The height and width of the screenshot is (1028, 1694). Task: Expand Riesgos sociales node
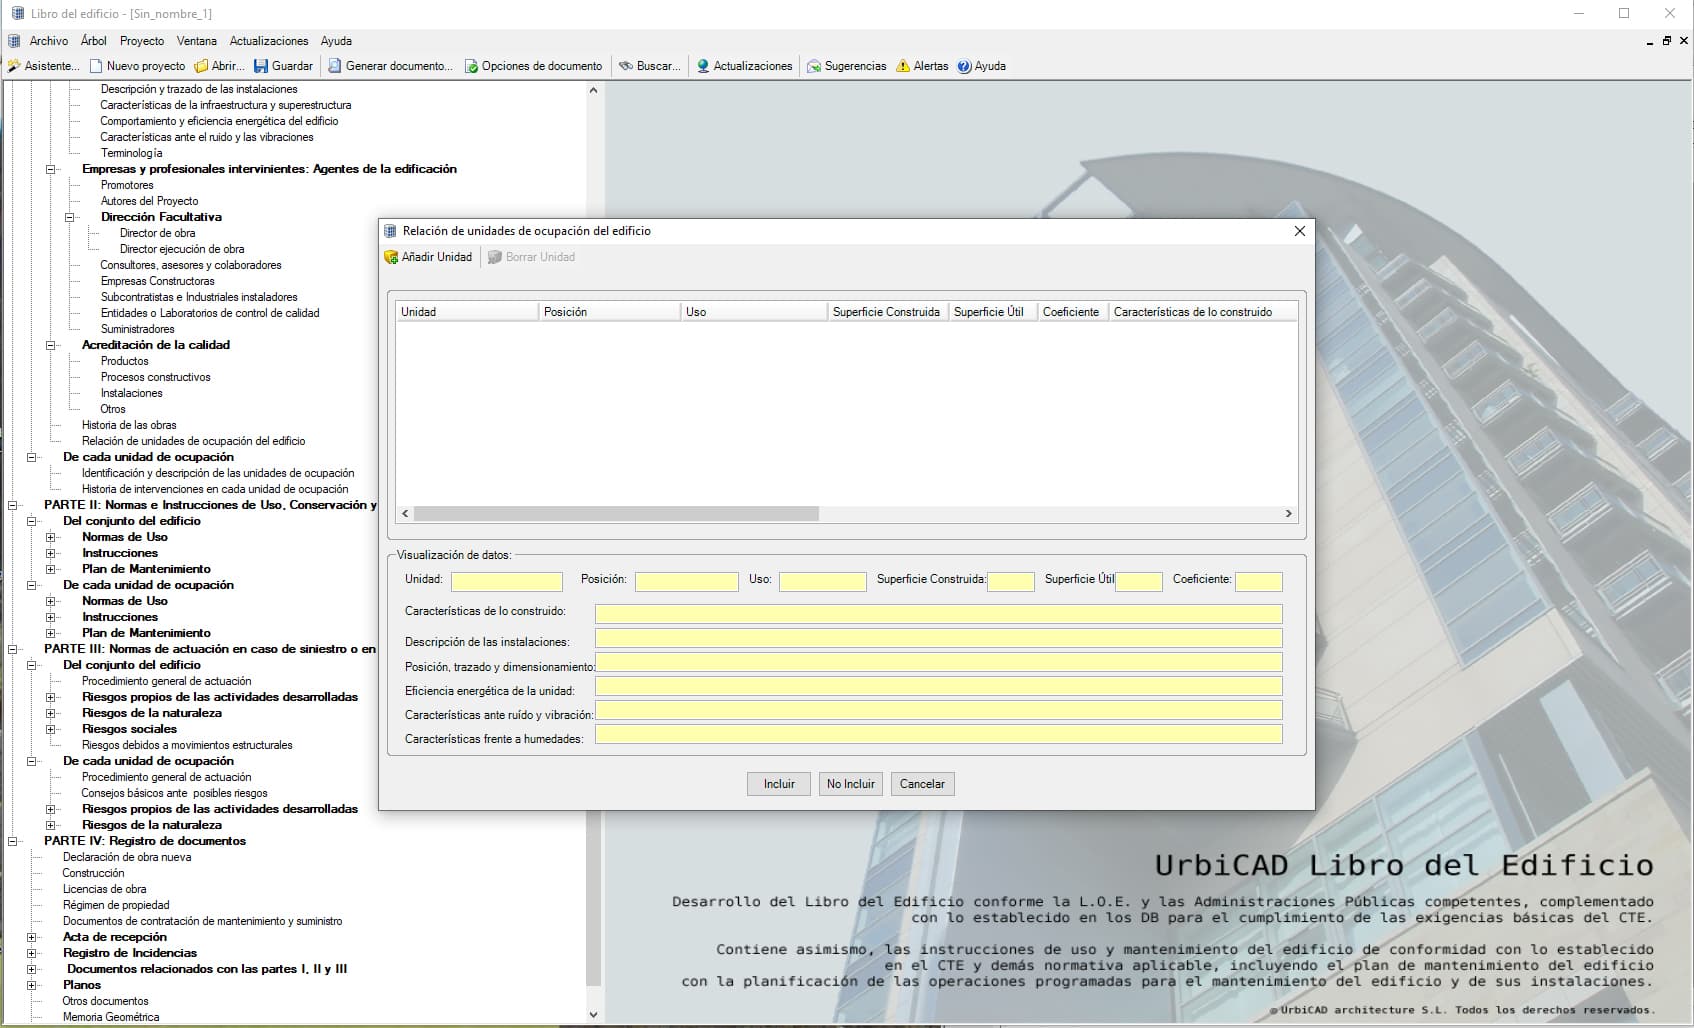(x=51, y=729)
